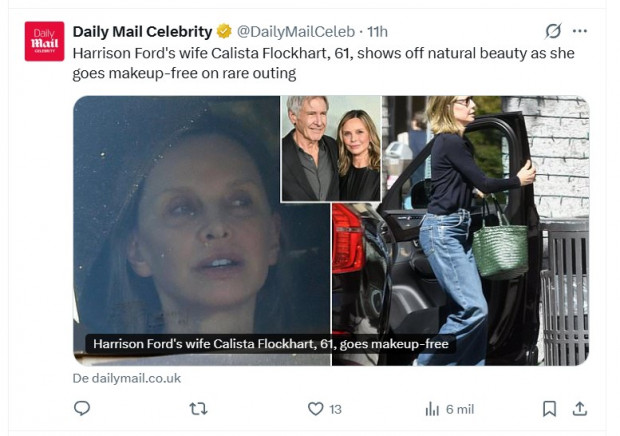Screen dimensions: 620x436
Task: Like the post with the heart icon
Action: pyautogui.click(x=315, y=408)
